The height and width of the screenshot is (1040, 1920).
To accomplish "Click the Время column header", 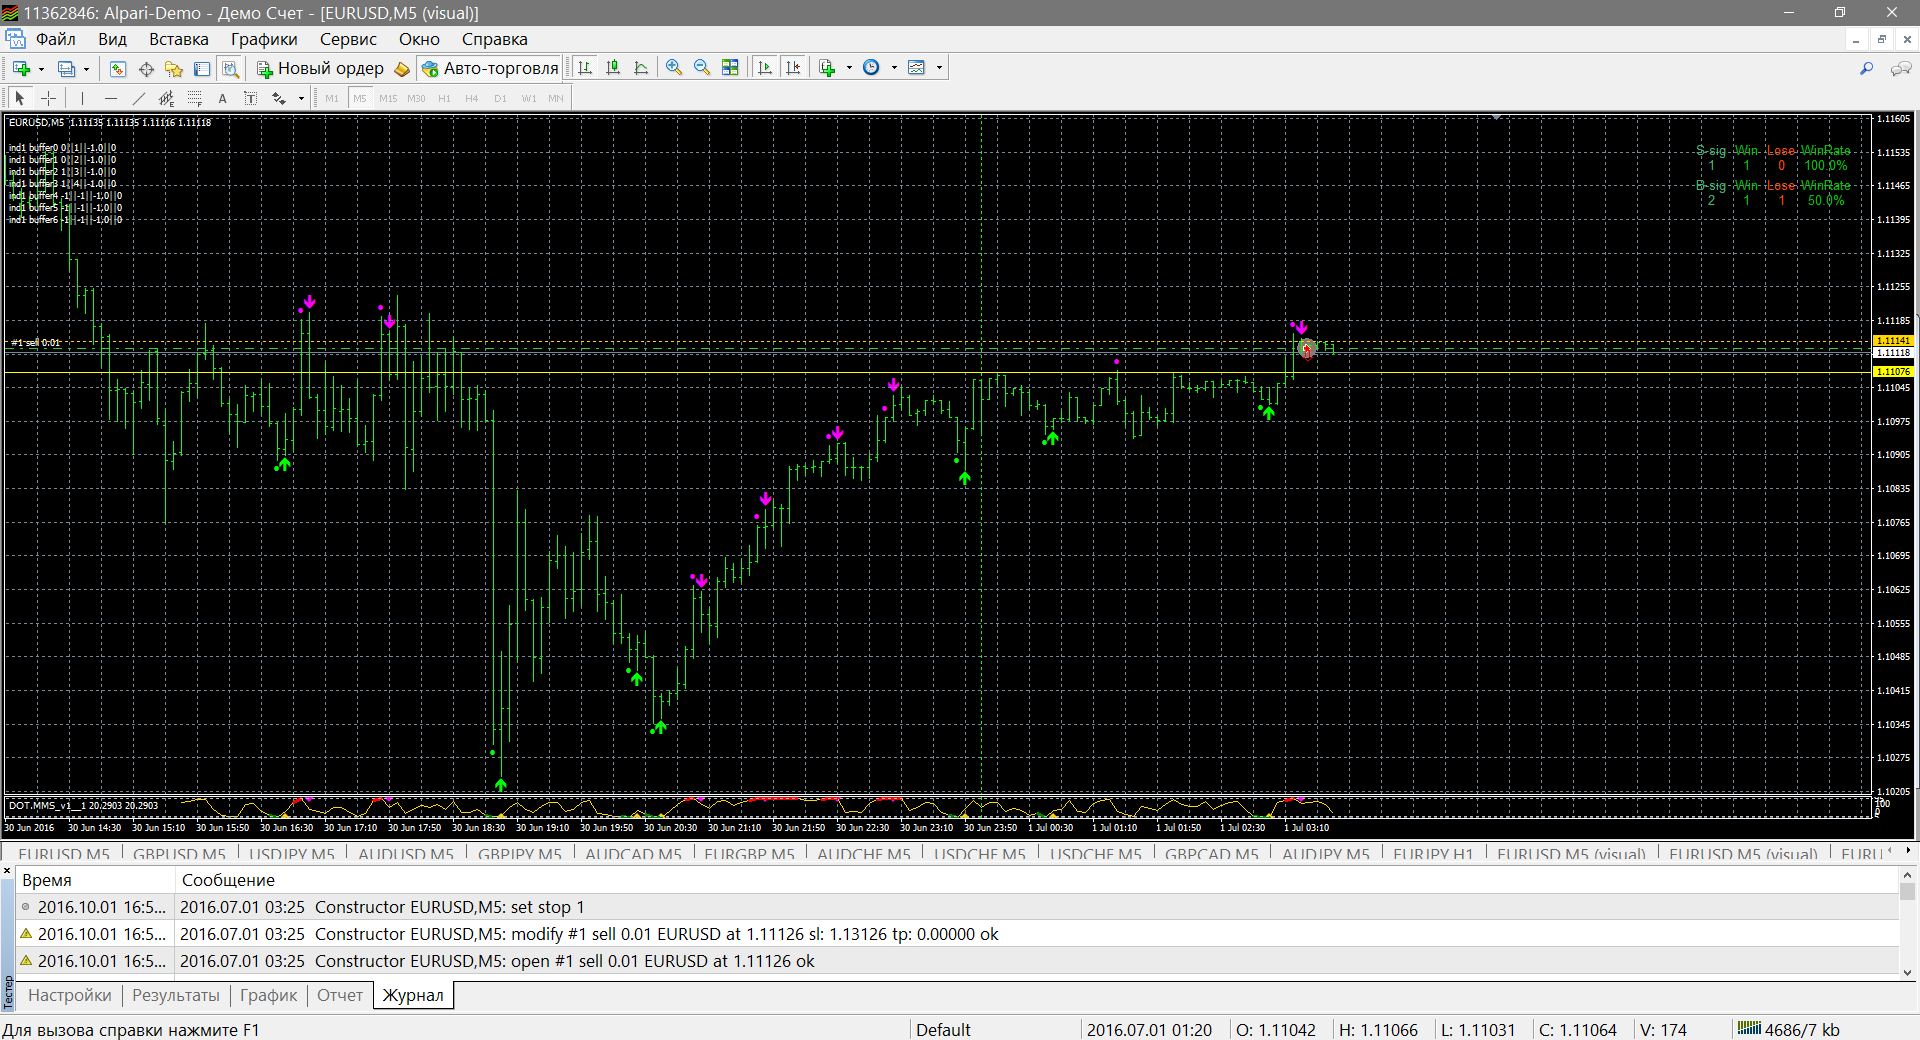I will pos(96,880).
